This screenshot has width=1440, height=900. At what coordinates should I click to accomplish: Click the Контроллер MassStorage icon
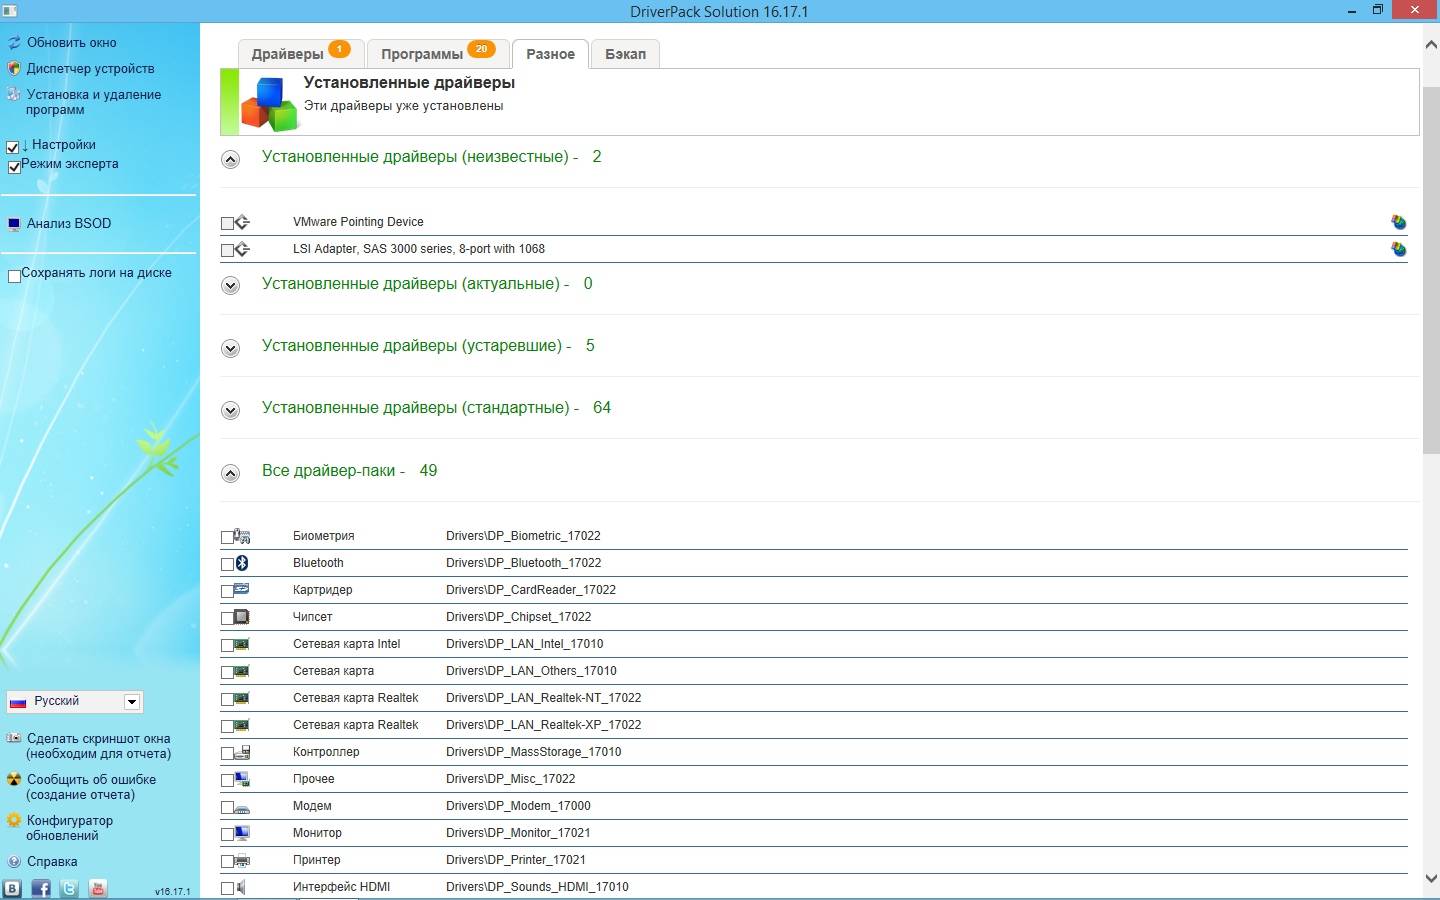pyautogui.click(x=242, y=752)
